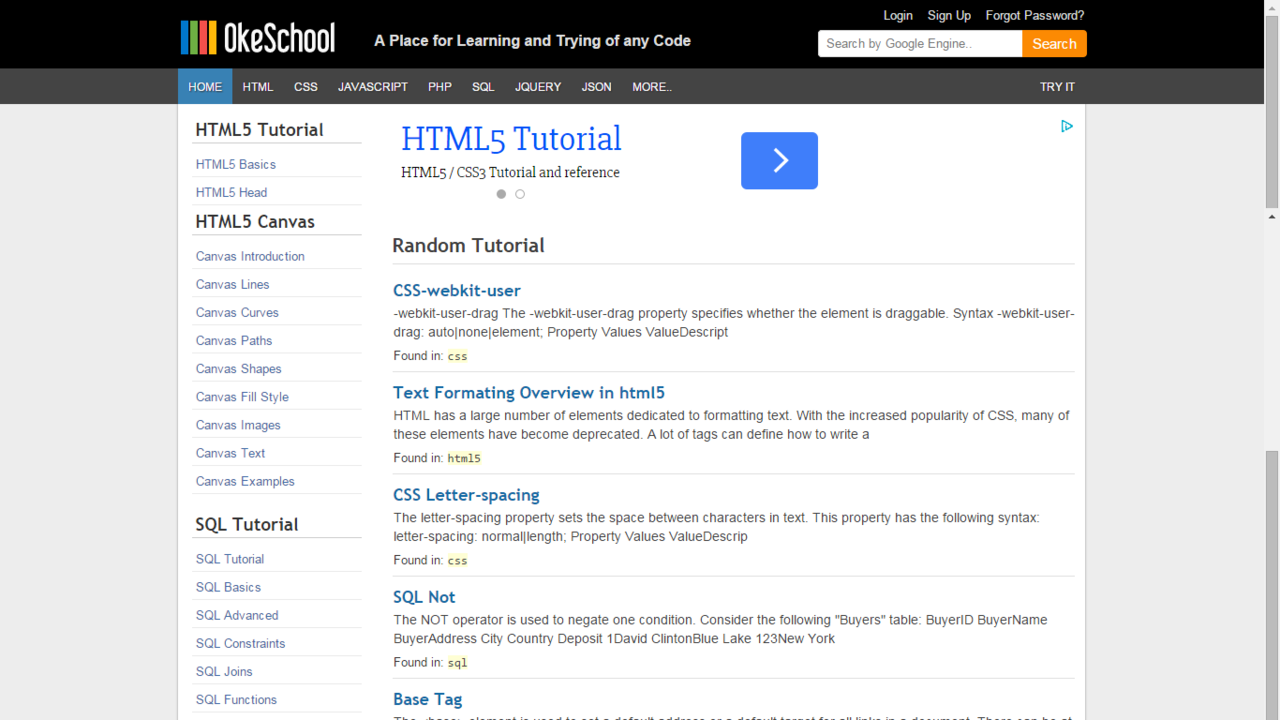Click the css tag under CSS-webkit-user
Image resolution: width=1280 pixels, height=720 pixels.
click(457, 356)
